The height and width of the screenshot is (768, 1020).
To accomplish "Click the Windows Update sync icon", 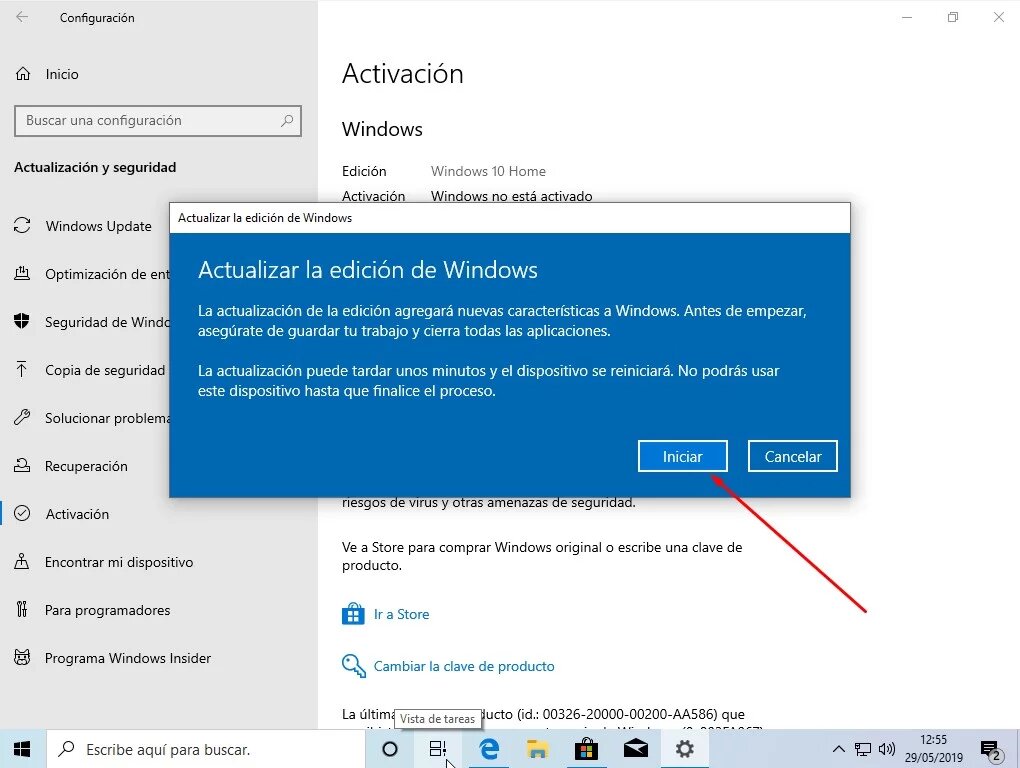I will point(22,226).
